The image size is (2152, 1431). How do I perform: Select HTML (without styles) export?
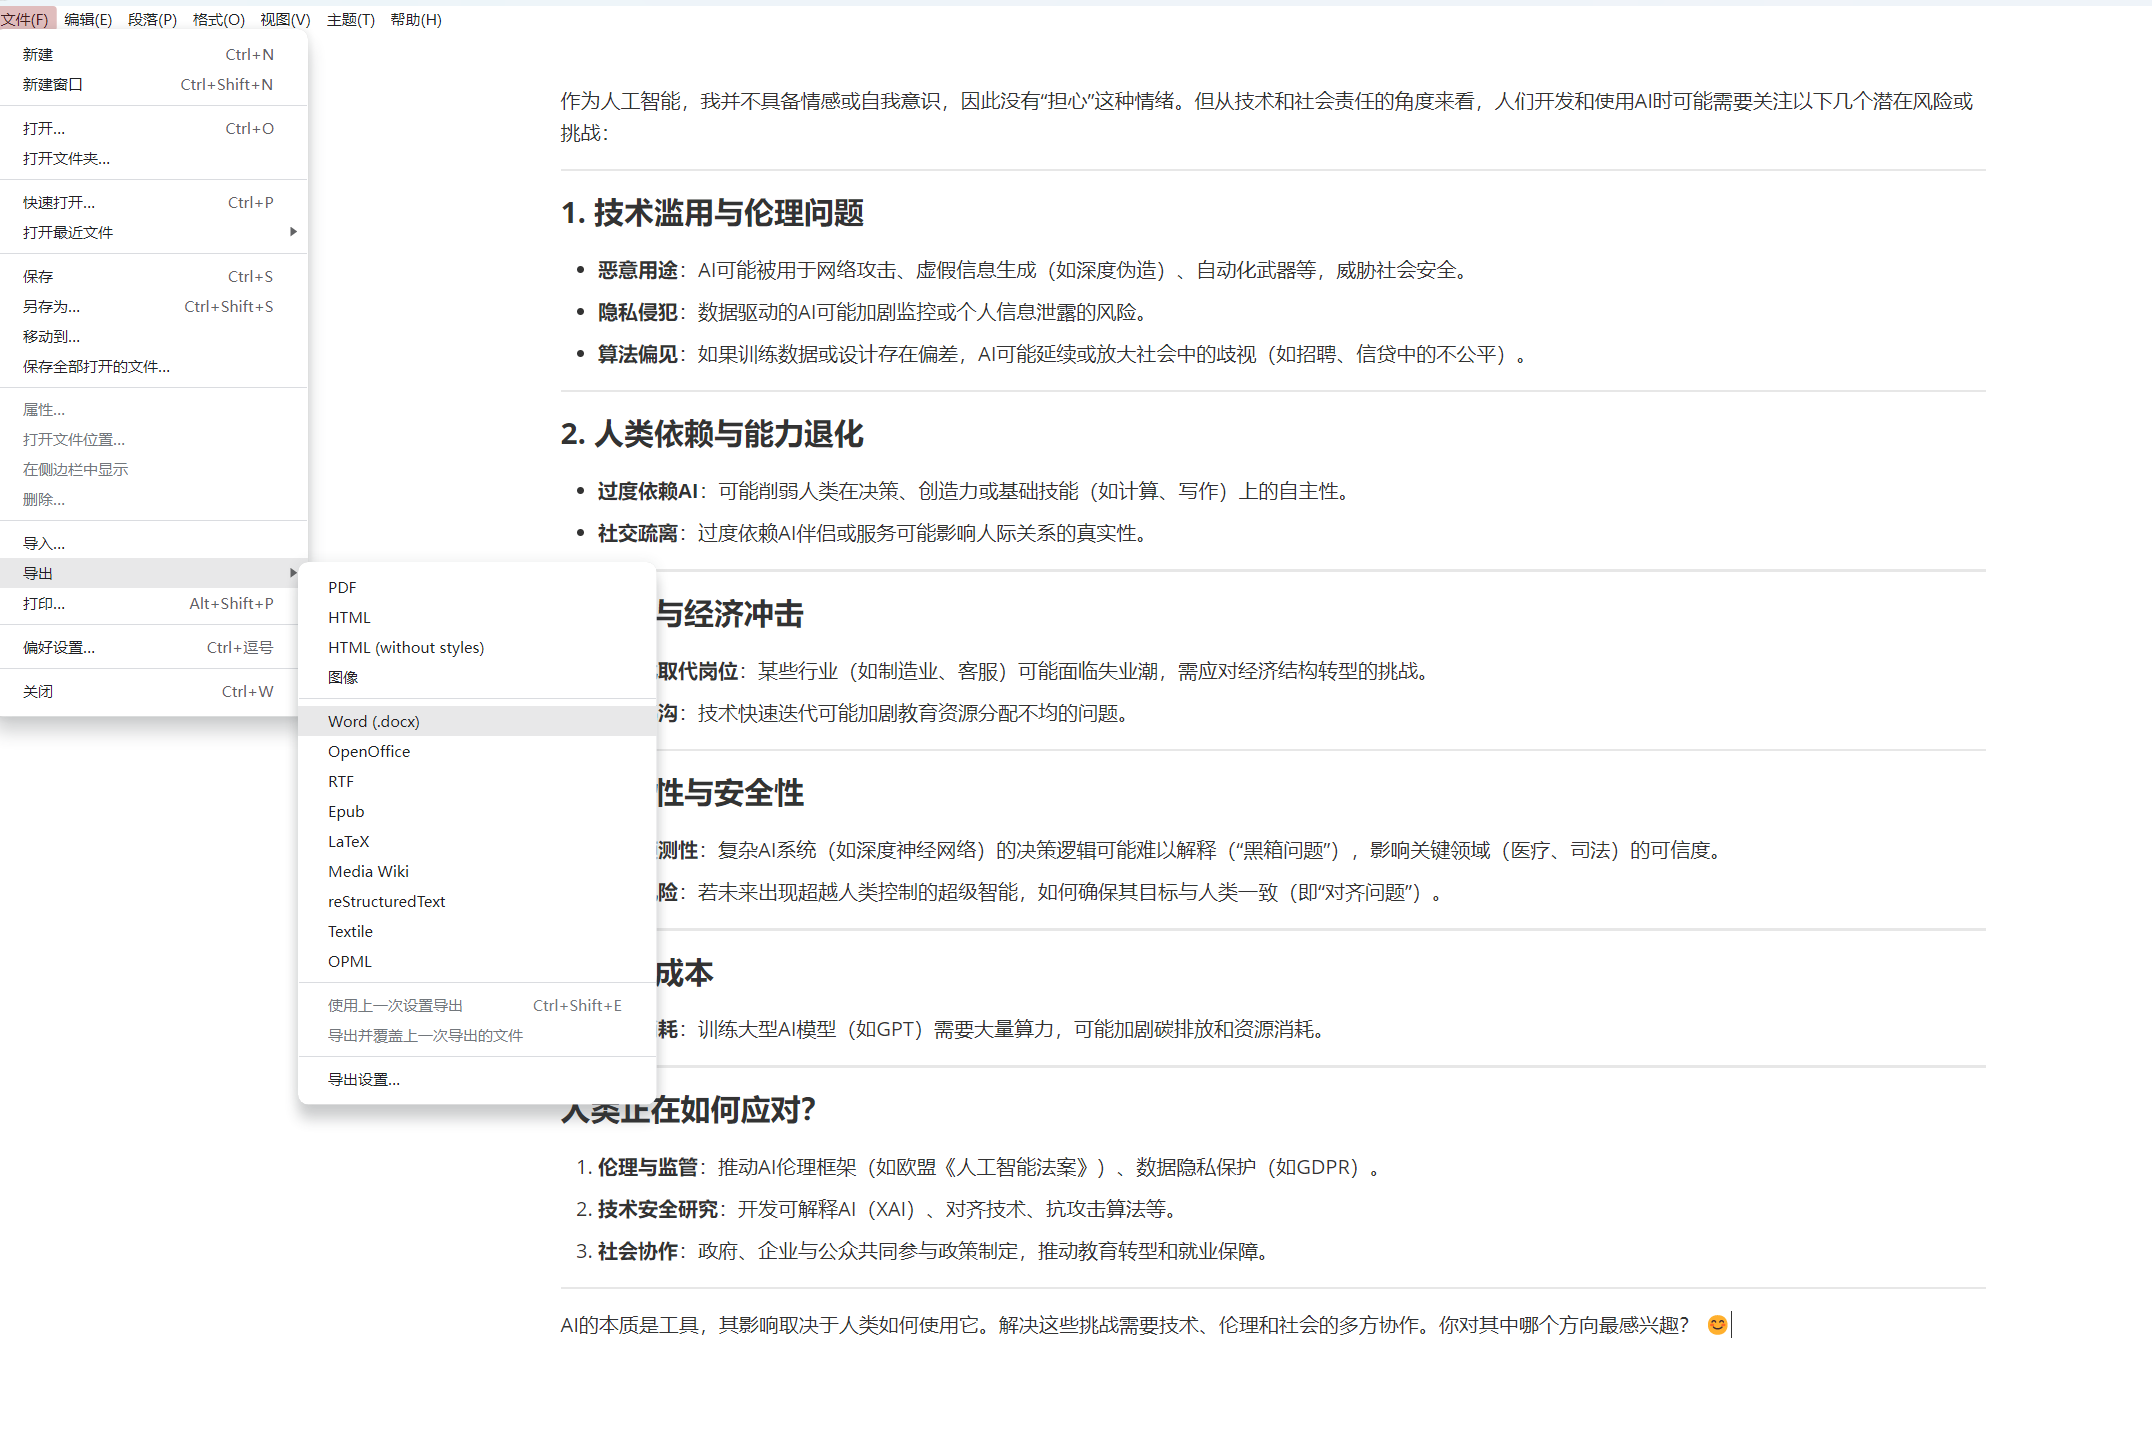(x=406, y=647)
